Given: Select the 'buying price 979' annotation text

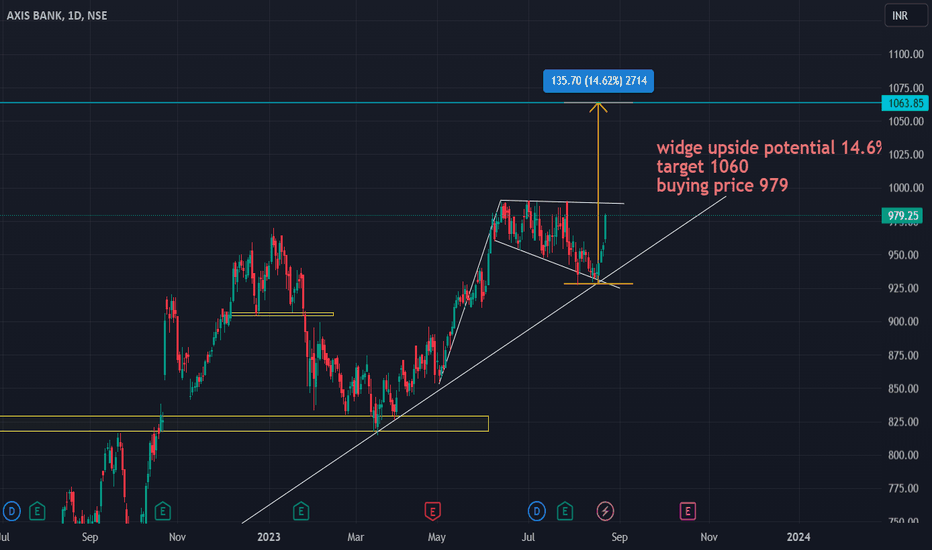Looking at the screenshot, I should (722, 186).
